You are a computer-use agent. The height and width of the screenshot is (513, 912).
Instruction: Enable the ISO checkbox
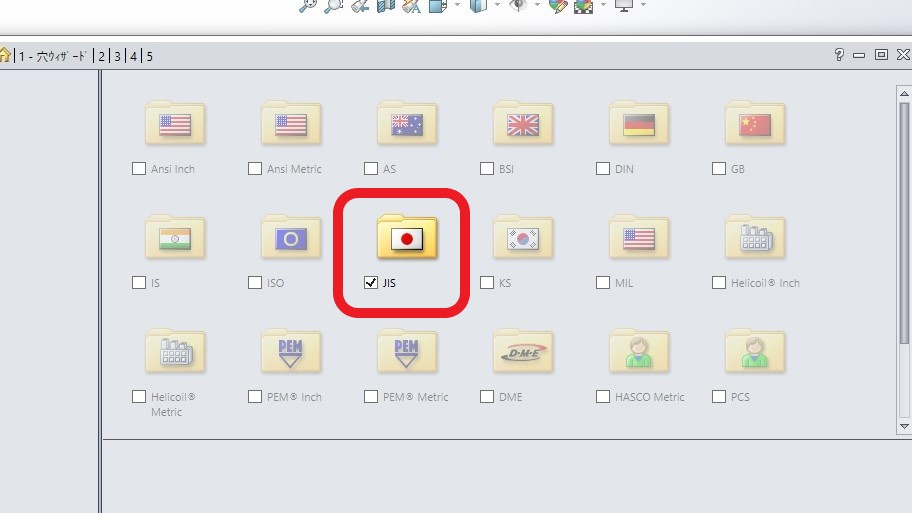pos(255,283)
